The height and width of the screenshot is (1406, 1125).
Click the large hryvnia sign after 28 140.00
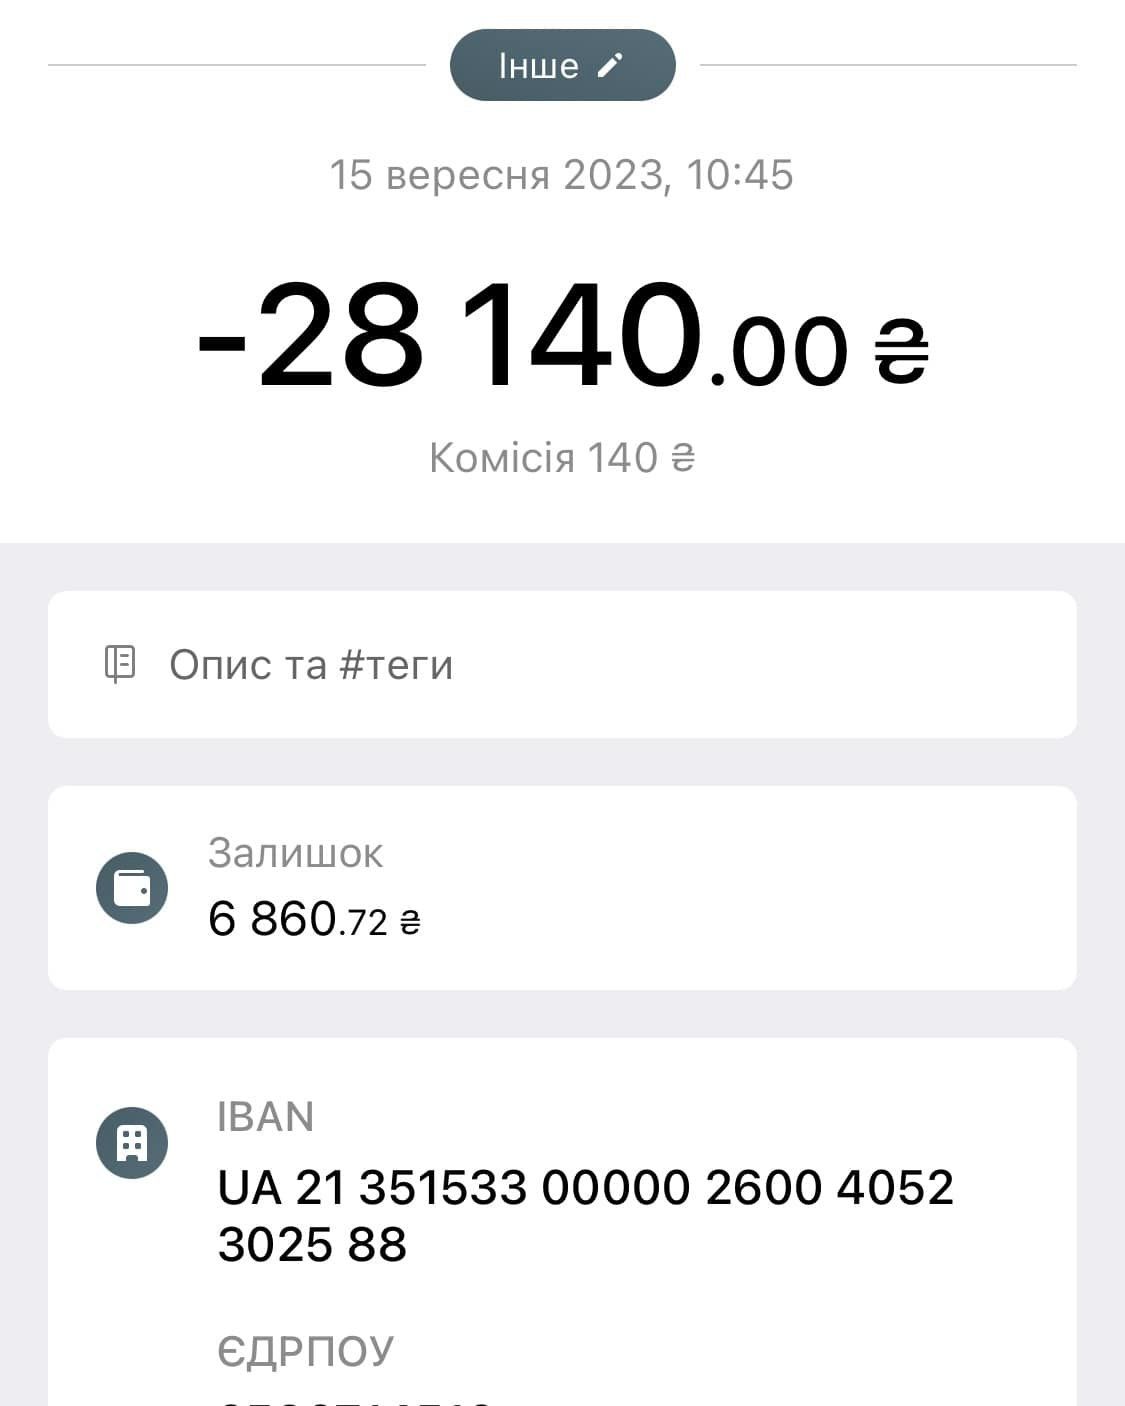(x=902, y=352)
